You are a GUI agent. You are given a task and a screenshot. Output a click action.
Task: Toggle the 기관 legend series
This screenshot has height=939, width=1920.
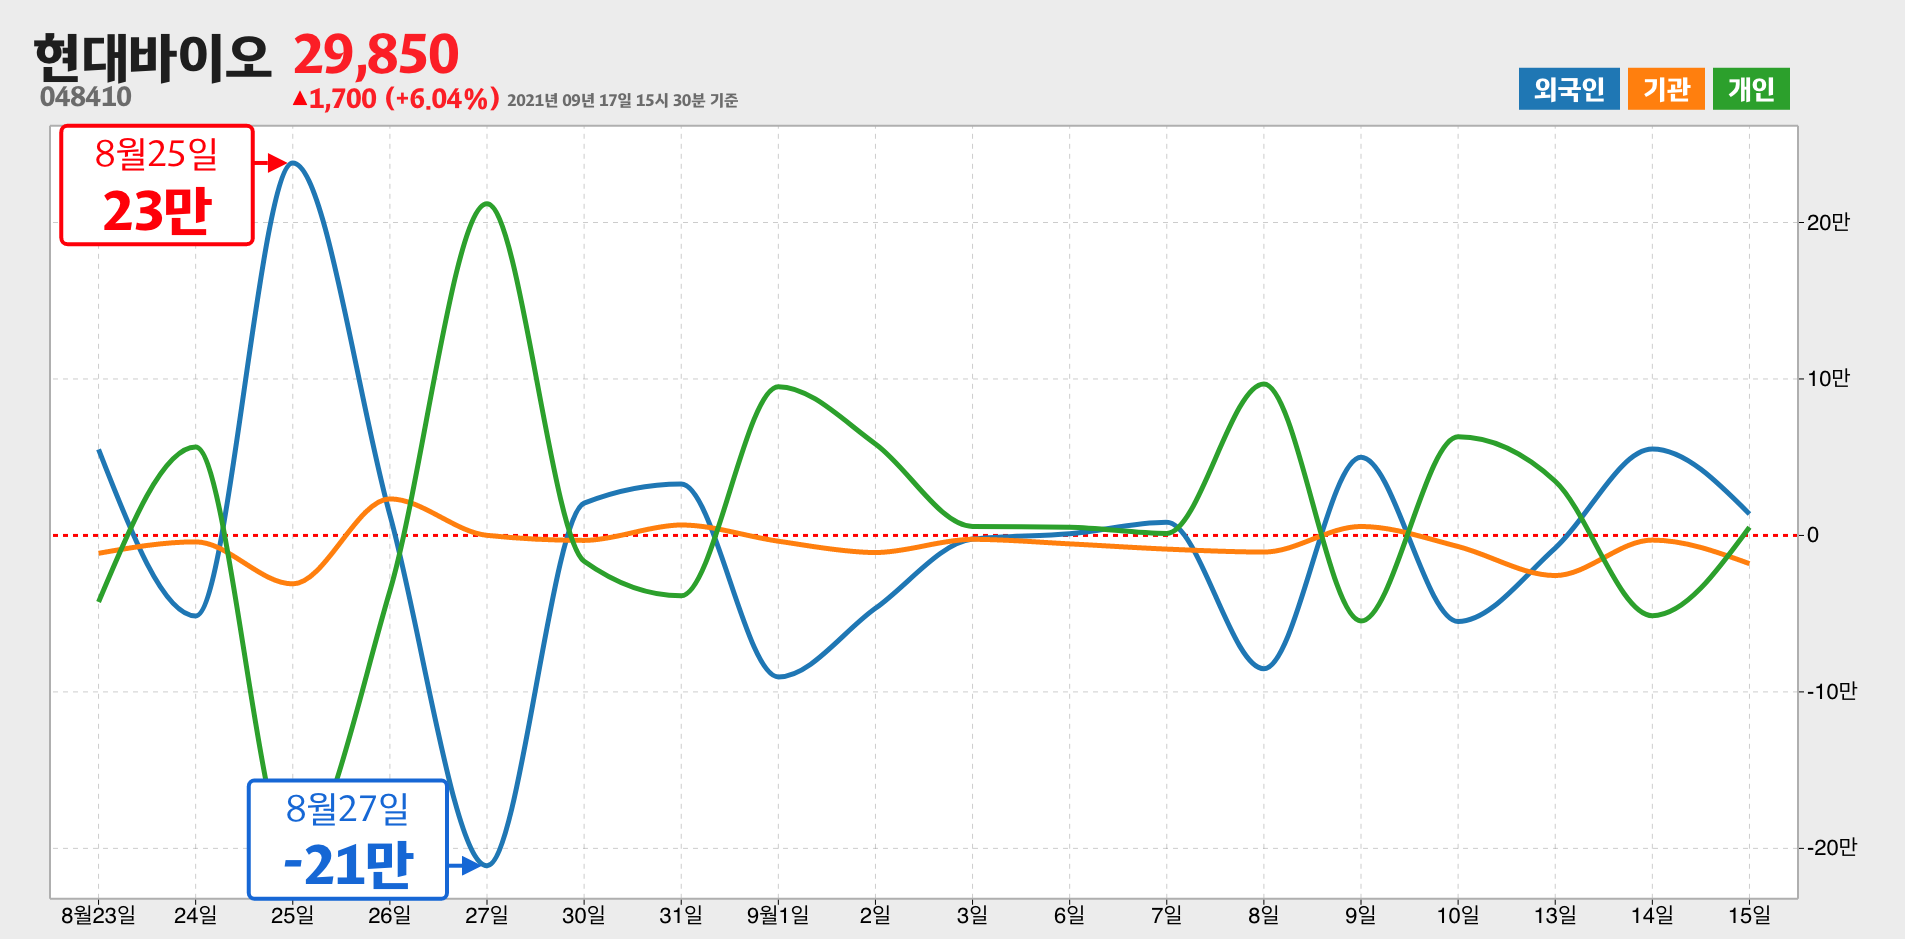1666,89
